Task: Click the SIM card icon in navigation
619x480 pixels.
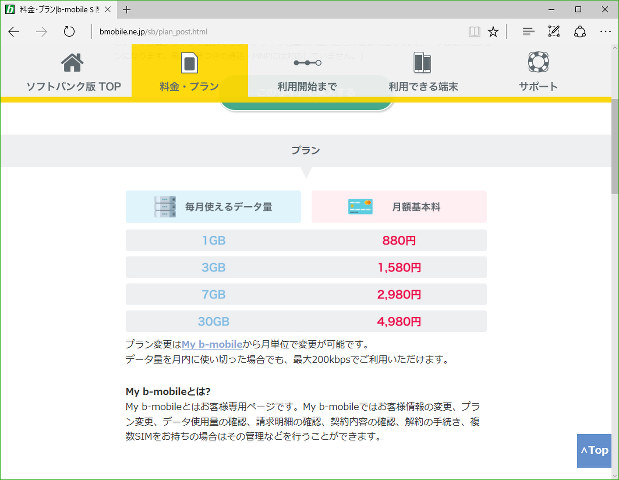Action: coord(189,63)
